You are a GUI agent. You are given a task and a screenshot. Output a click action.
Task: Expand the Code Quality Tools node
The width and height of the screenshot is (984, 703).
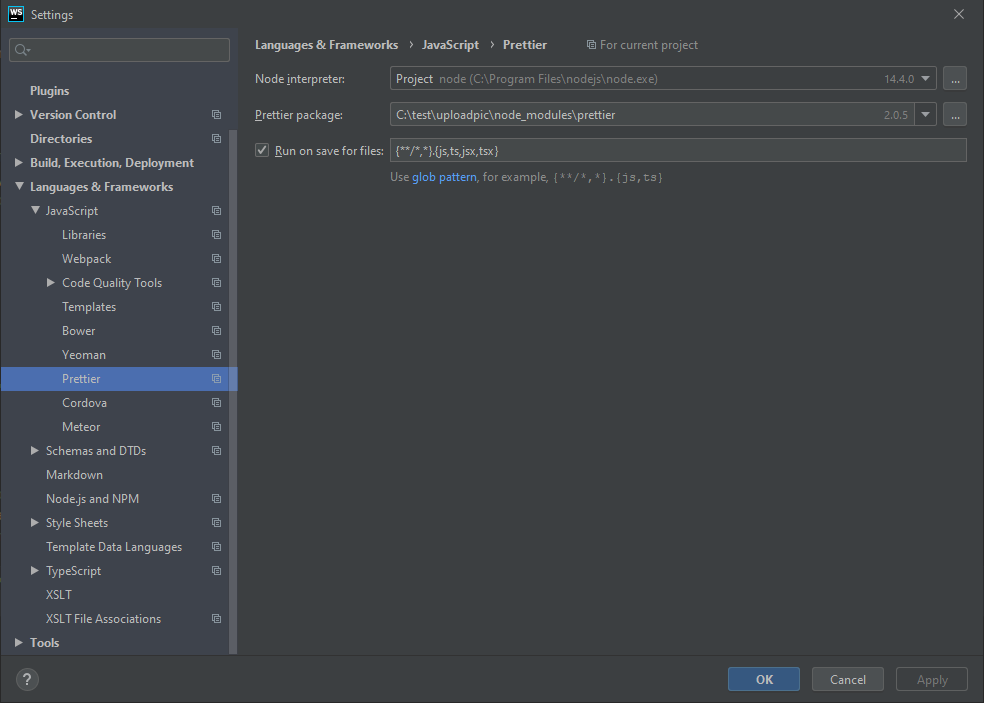(51, 283)
